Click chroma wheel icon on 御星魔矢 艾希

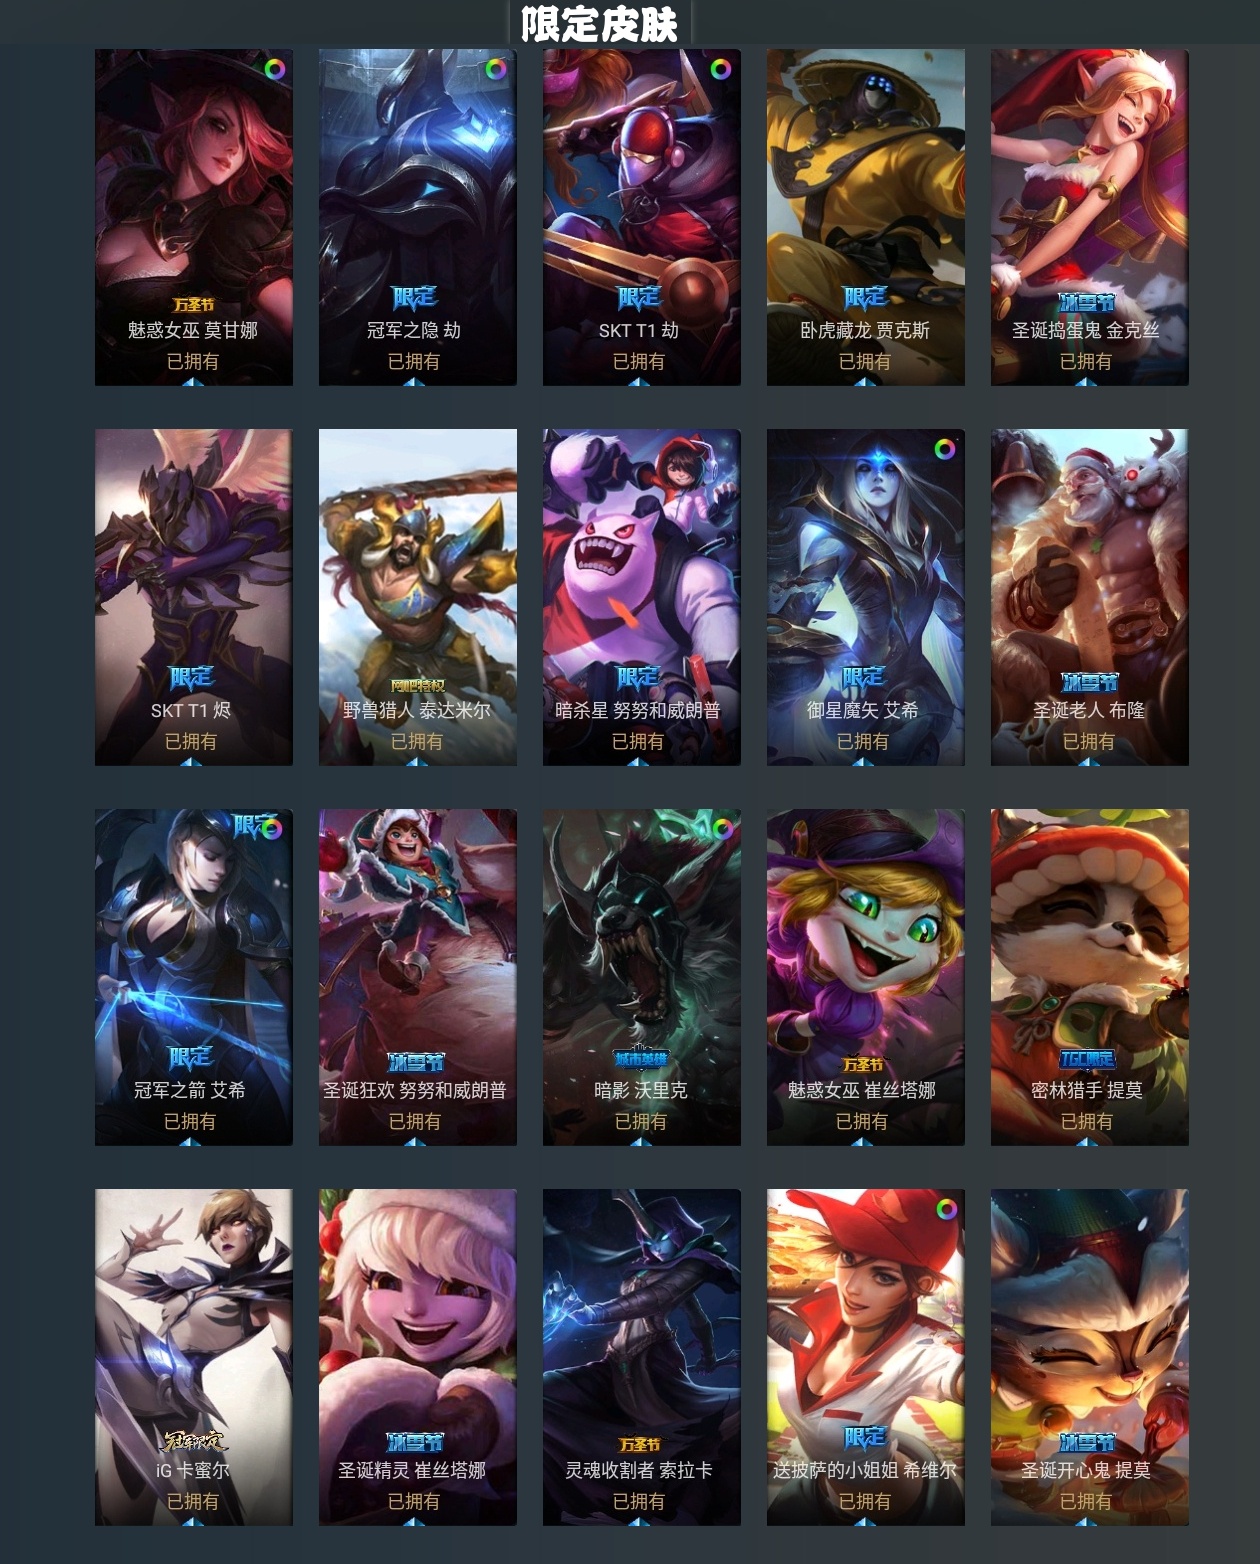944,449
